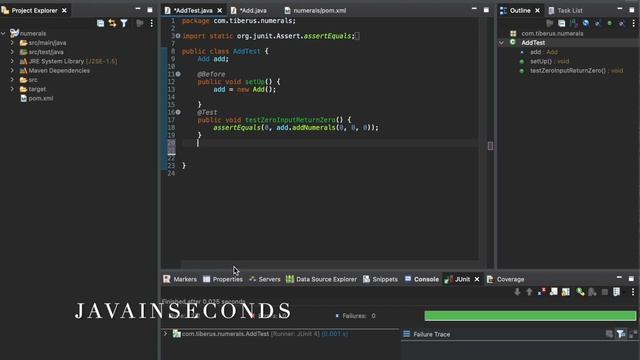This screenshot has width=640, height=360.
Task: Open the Properties tab
Action: pos(223,279)
